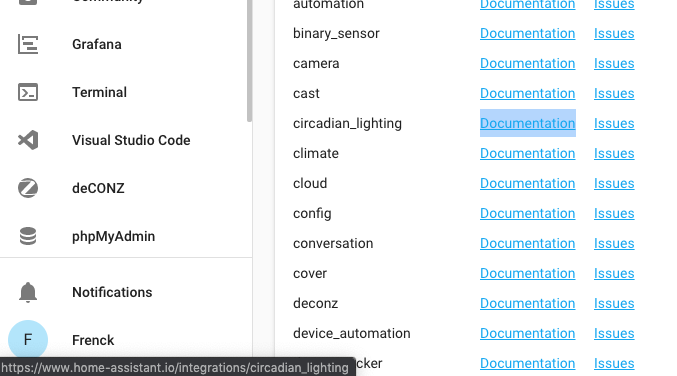Open Issues for circadian_lighting
677x376 pixels.
coord(614,123)
